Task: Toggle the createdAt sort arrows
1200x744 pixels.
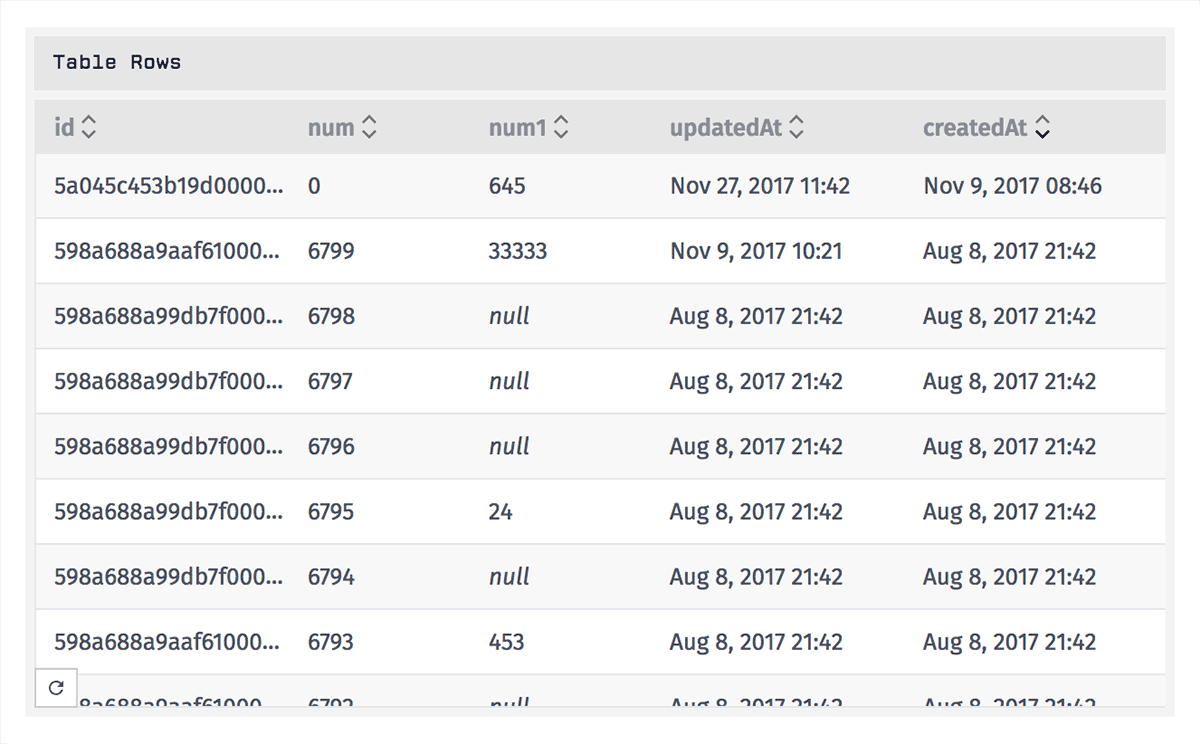Action: [x=1042, y=128]
